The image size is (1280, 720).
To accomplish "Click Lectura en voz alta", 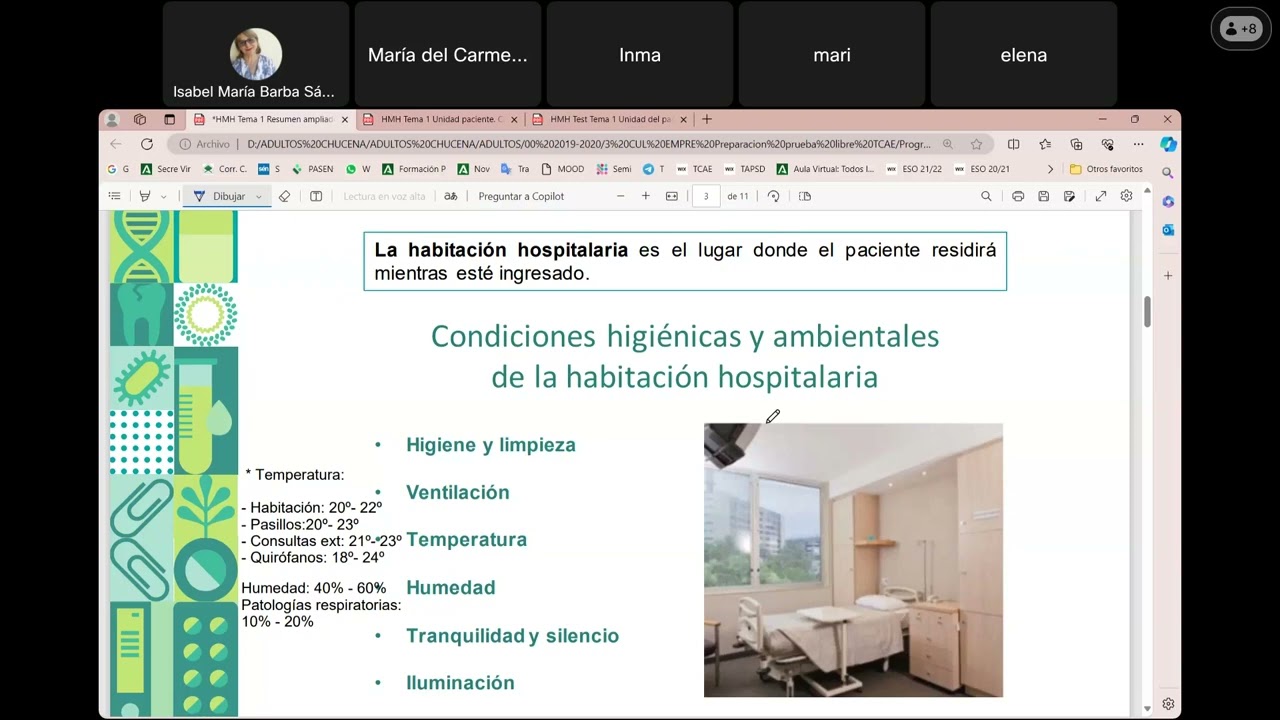I will (384, 196).
